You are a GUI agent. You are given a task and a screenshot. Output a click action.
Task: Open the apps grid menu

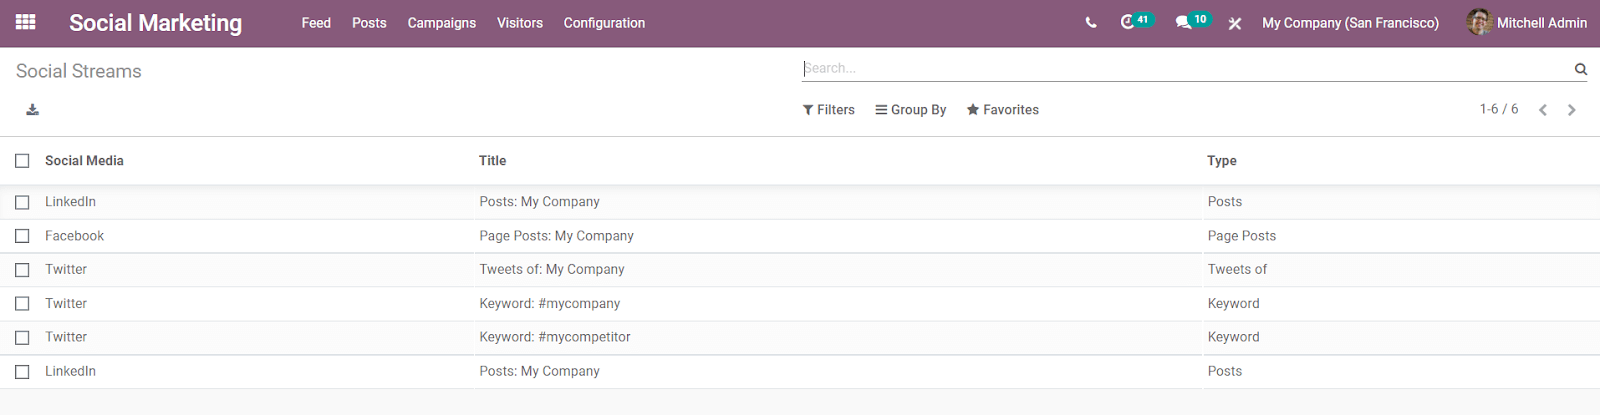[x=26, y=22]
